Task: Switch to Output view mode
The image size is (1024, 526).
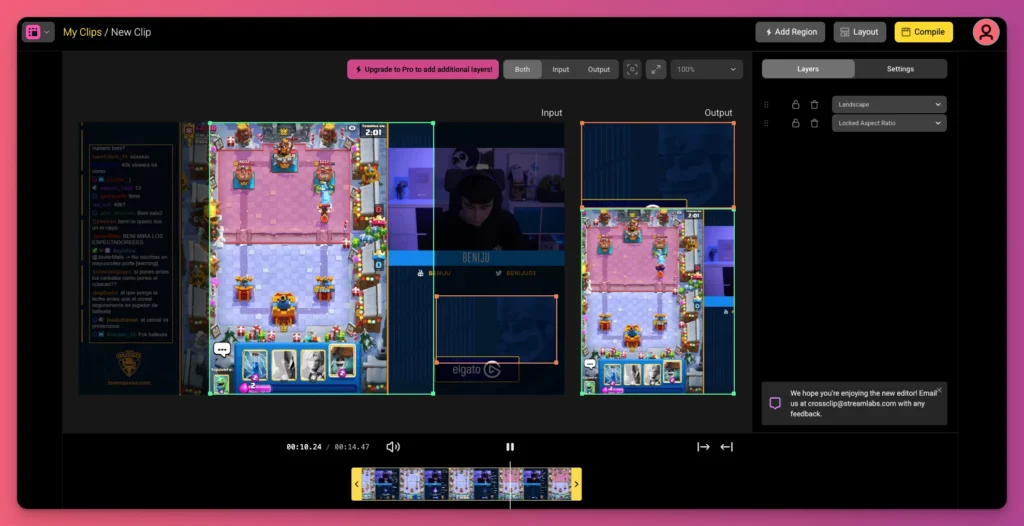Action: coord(598,69)
